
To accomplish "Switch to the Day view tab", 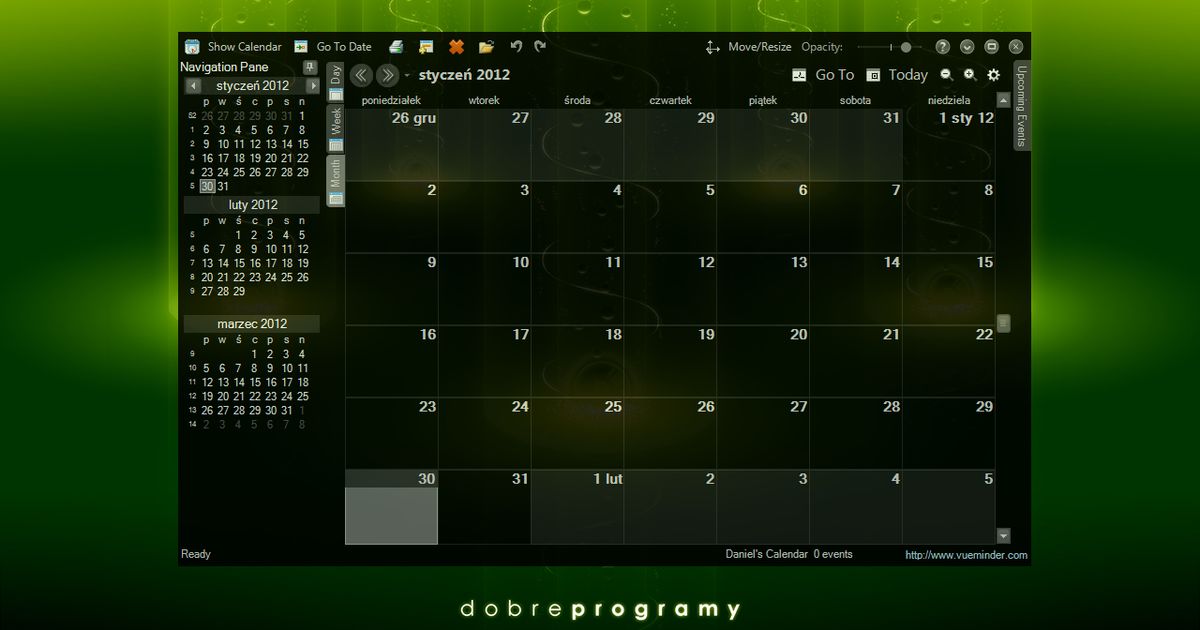I will (x=336, y=82).
